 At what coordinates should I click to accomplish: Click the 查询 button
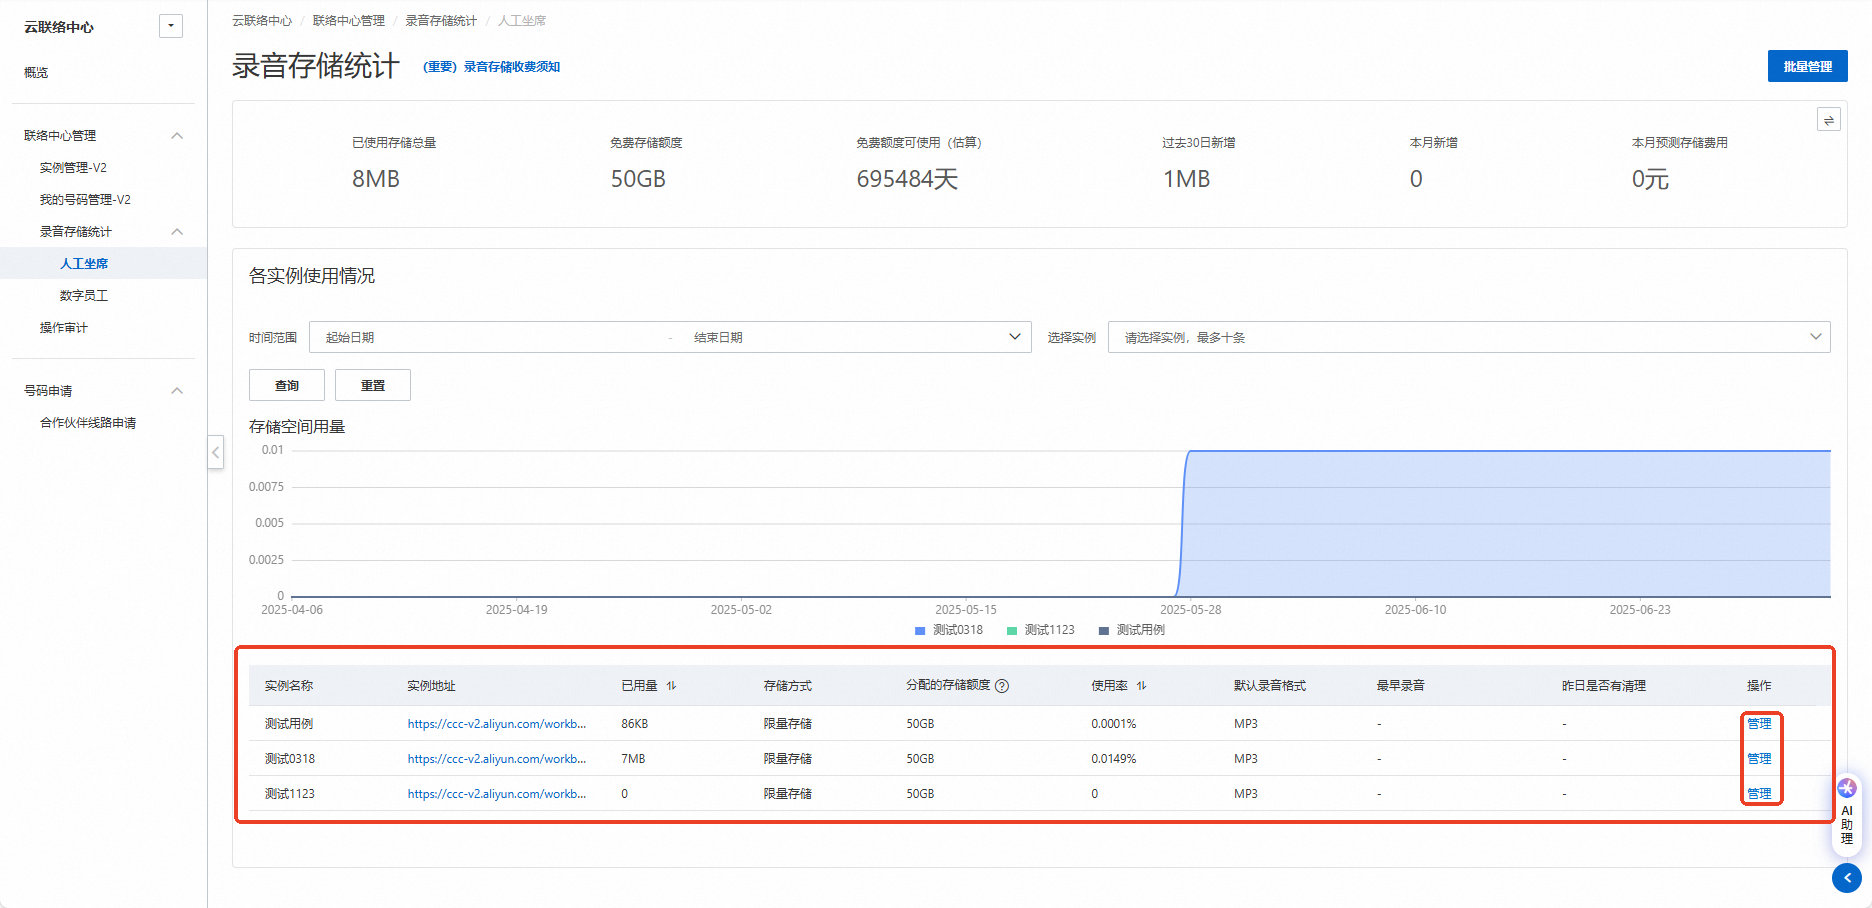click(287, 385)
